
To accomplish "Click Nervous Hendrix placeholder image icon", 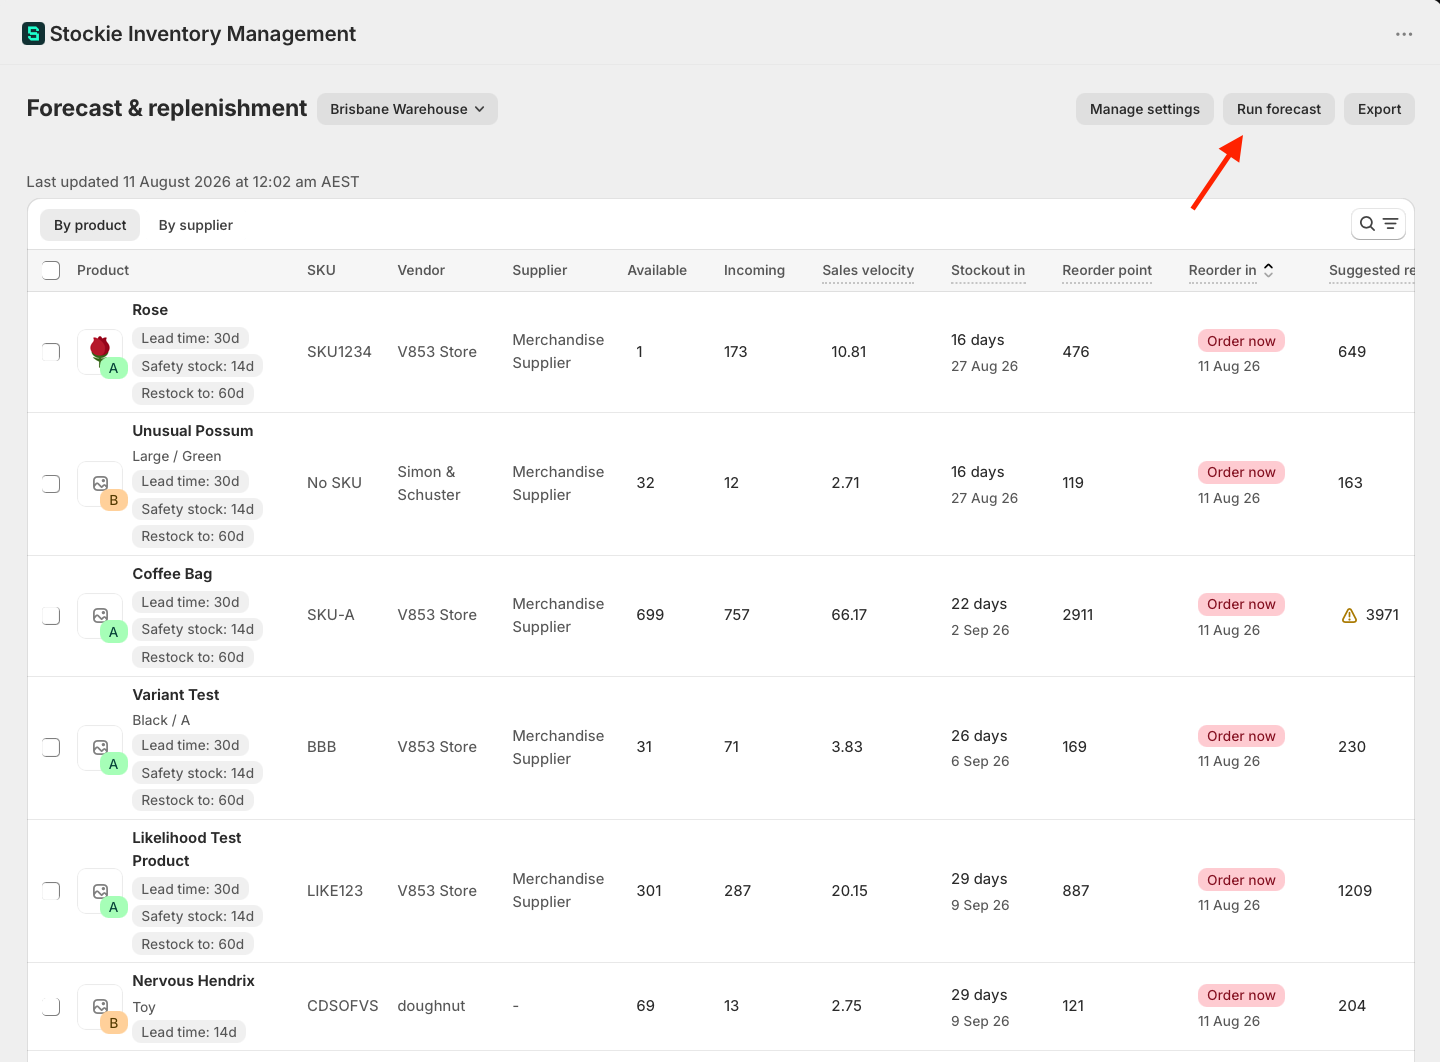I will [x=100, y=1006].
